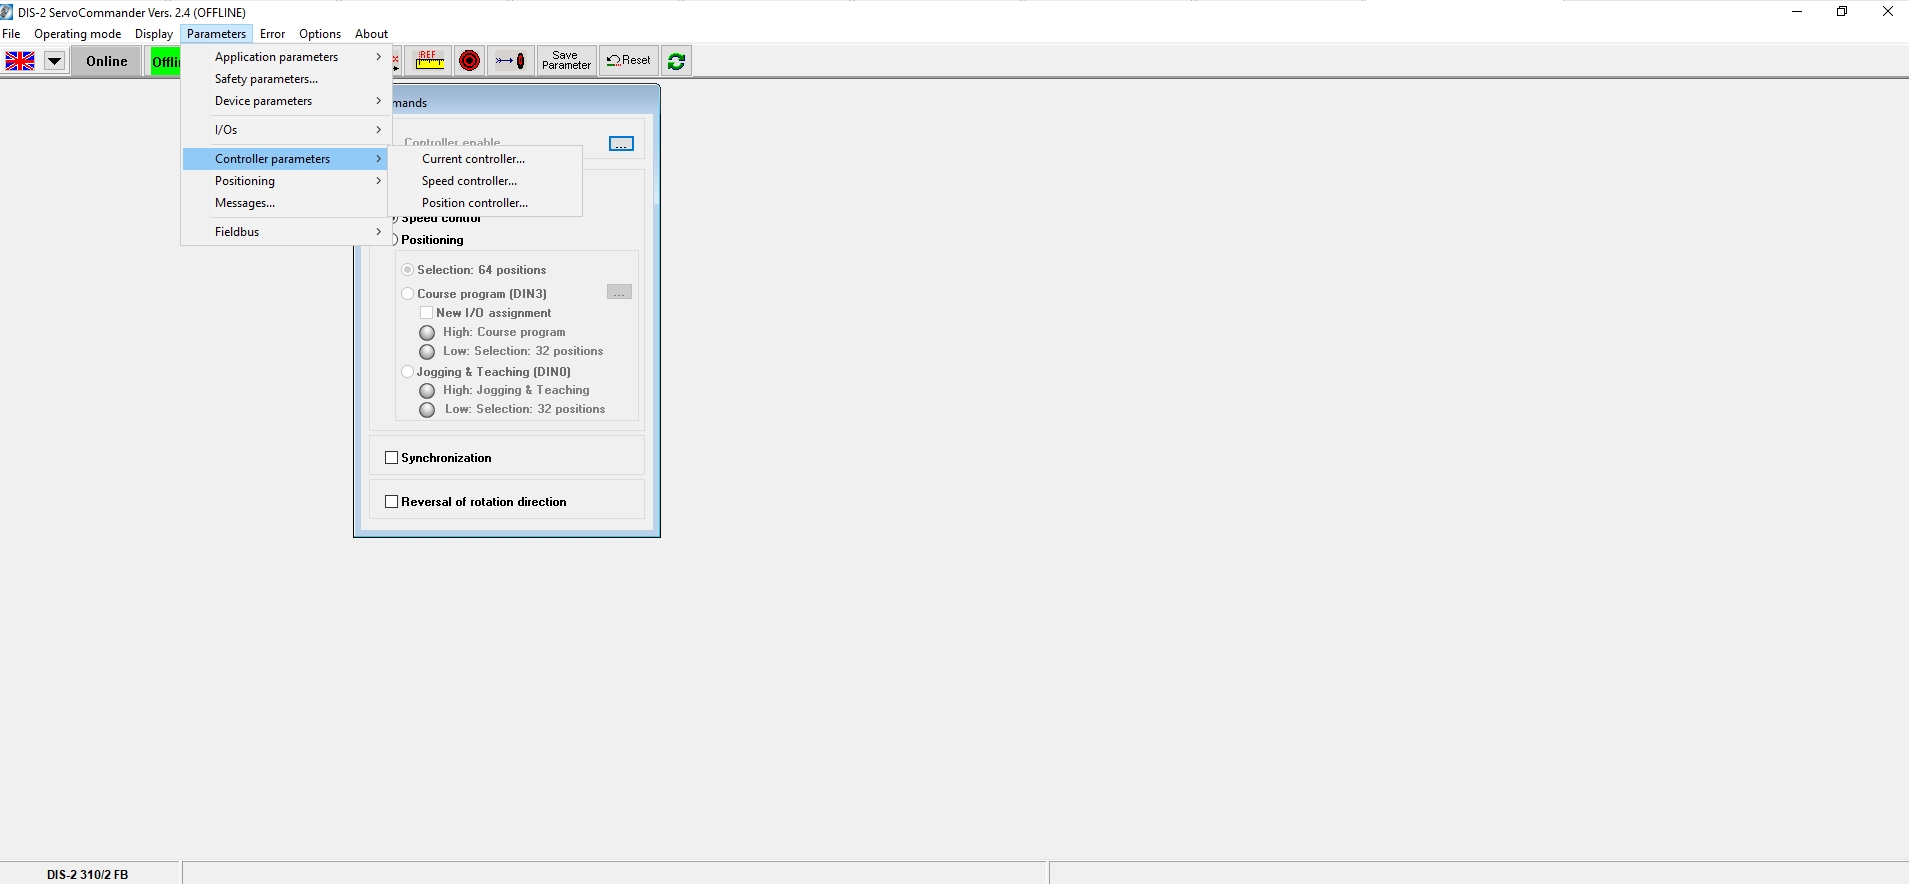Click the red target icon in toolbar
Viewport: 1909px width, 884px height.
(469, 61)
